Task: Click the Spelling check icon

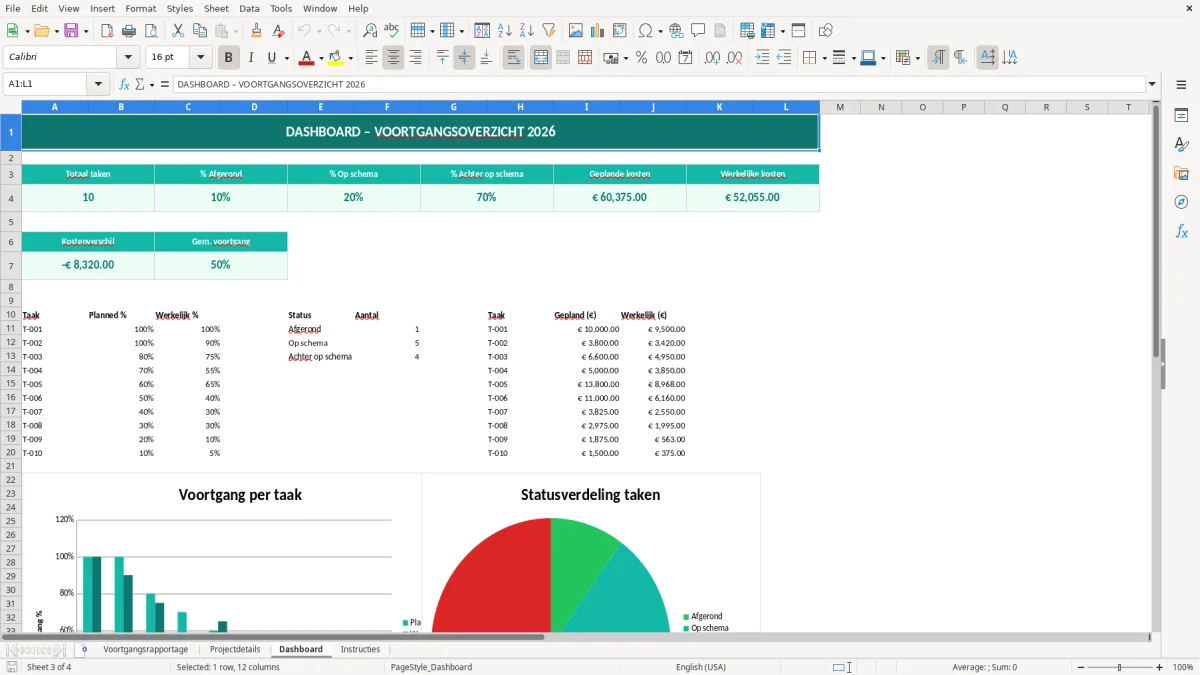Action: point(392,31)
